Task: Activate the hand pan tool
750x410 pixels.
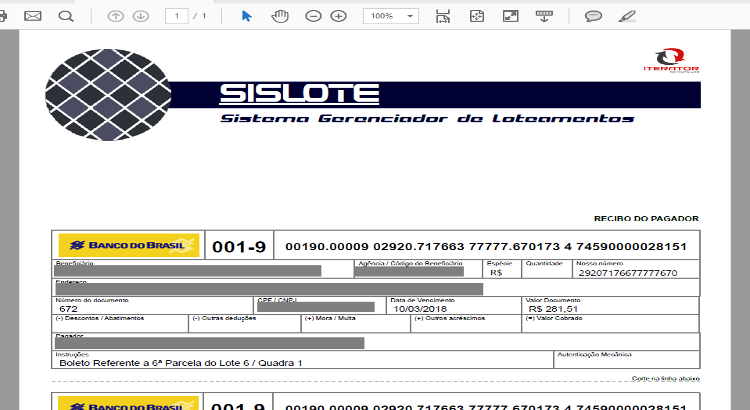Action: click(x=280, y=16)
